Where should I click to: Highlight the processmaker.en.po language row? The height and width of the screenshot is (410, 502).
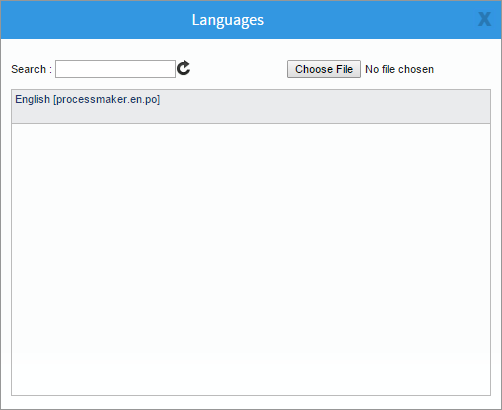click(x=251, y=106)
